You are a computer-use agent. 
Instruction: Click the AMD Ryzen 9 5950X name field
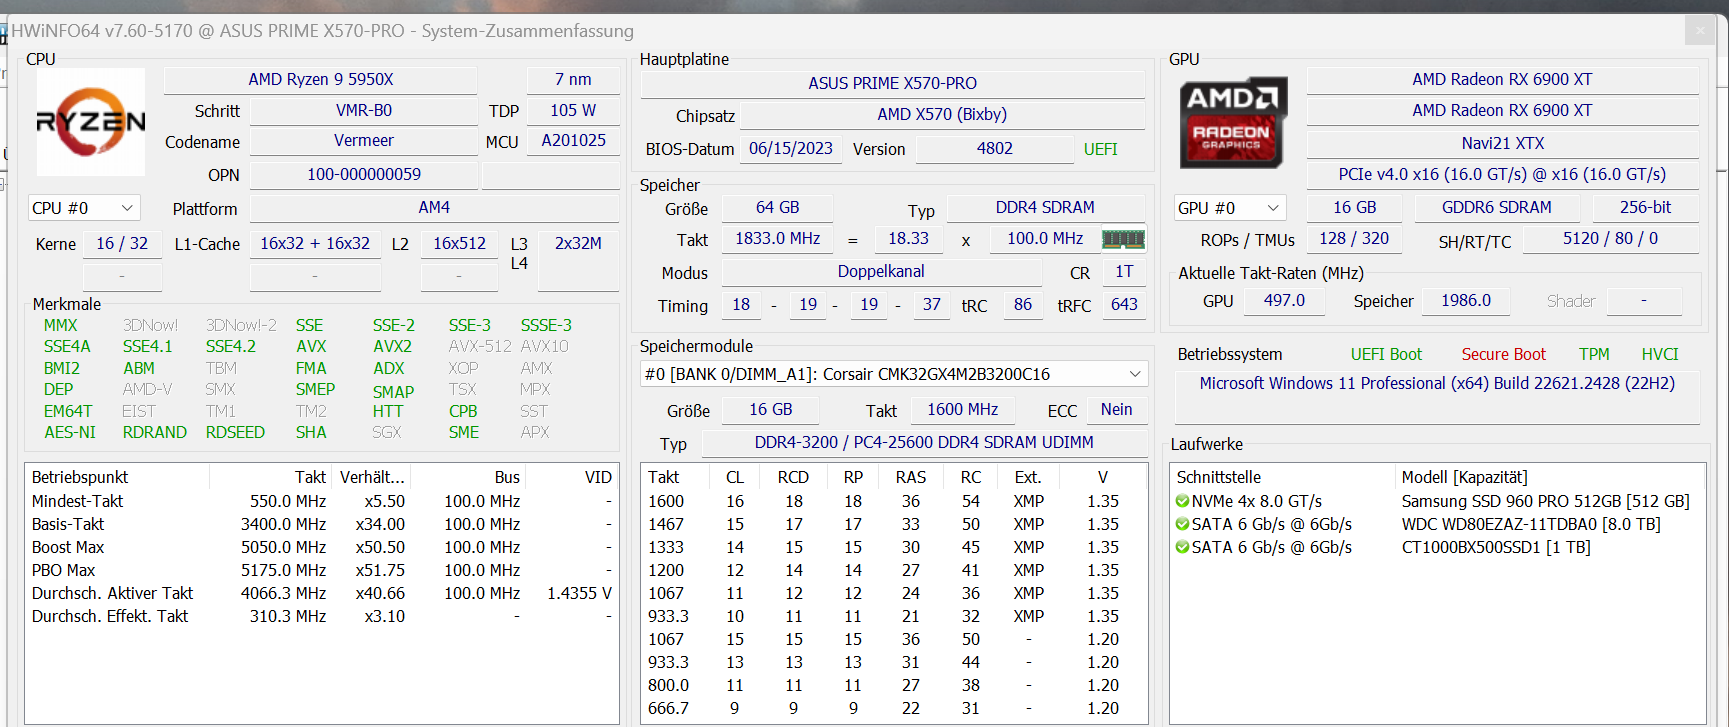pyautogui.click(x=320, y=80)
